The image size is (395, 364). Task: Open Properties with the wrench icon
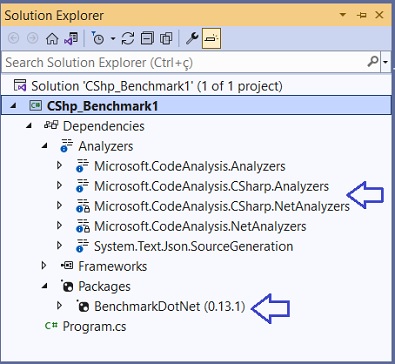pyautogui.click(x=192, y=39)
